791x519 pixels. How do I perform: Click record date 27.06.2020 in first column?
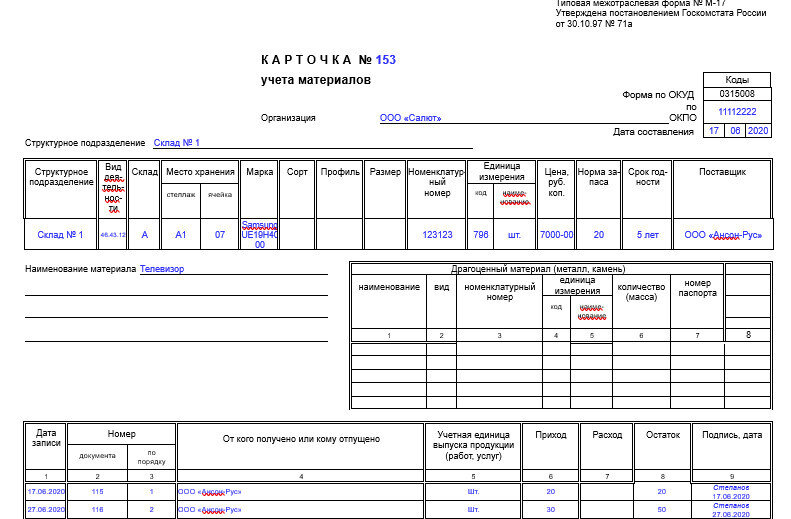point(46,509)
